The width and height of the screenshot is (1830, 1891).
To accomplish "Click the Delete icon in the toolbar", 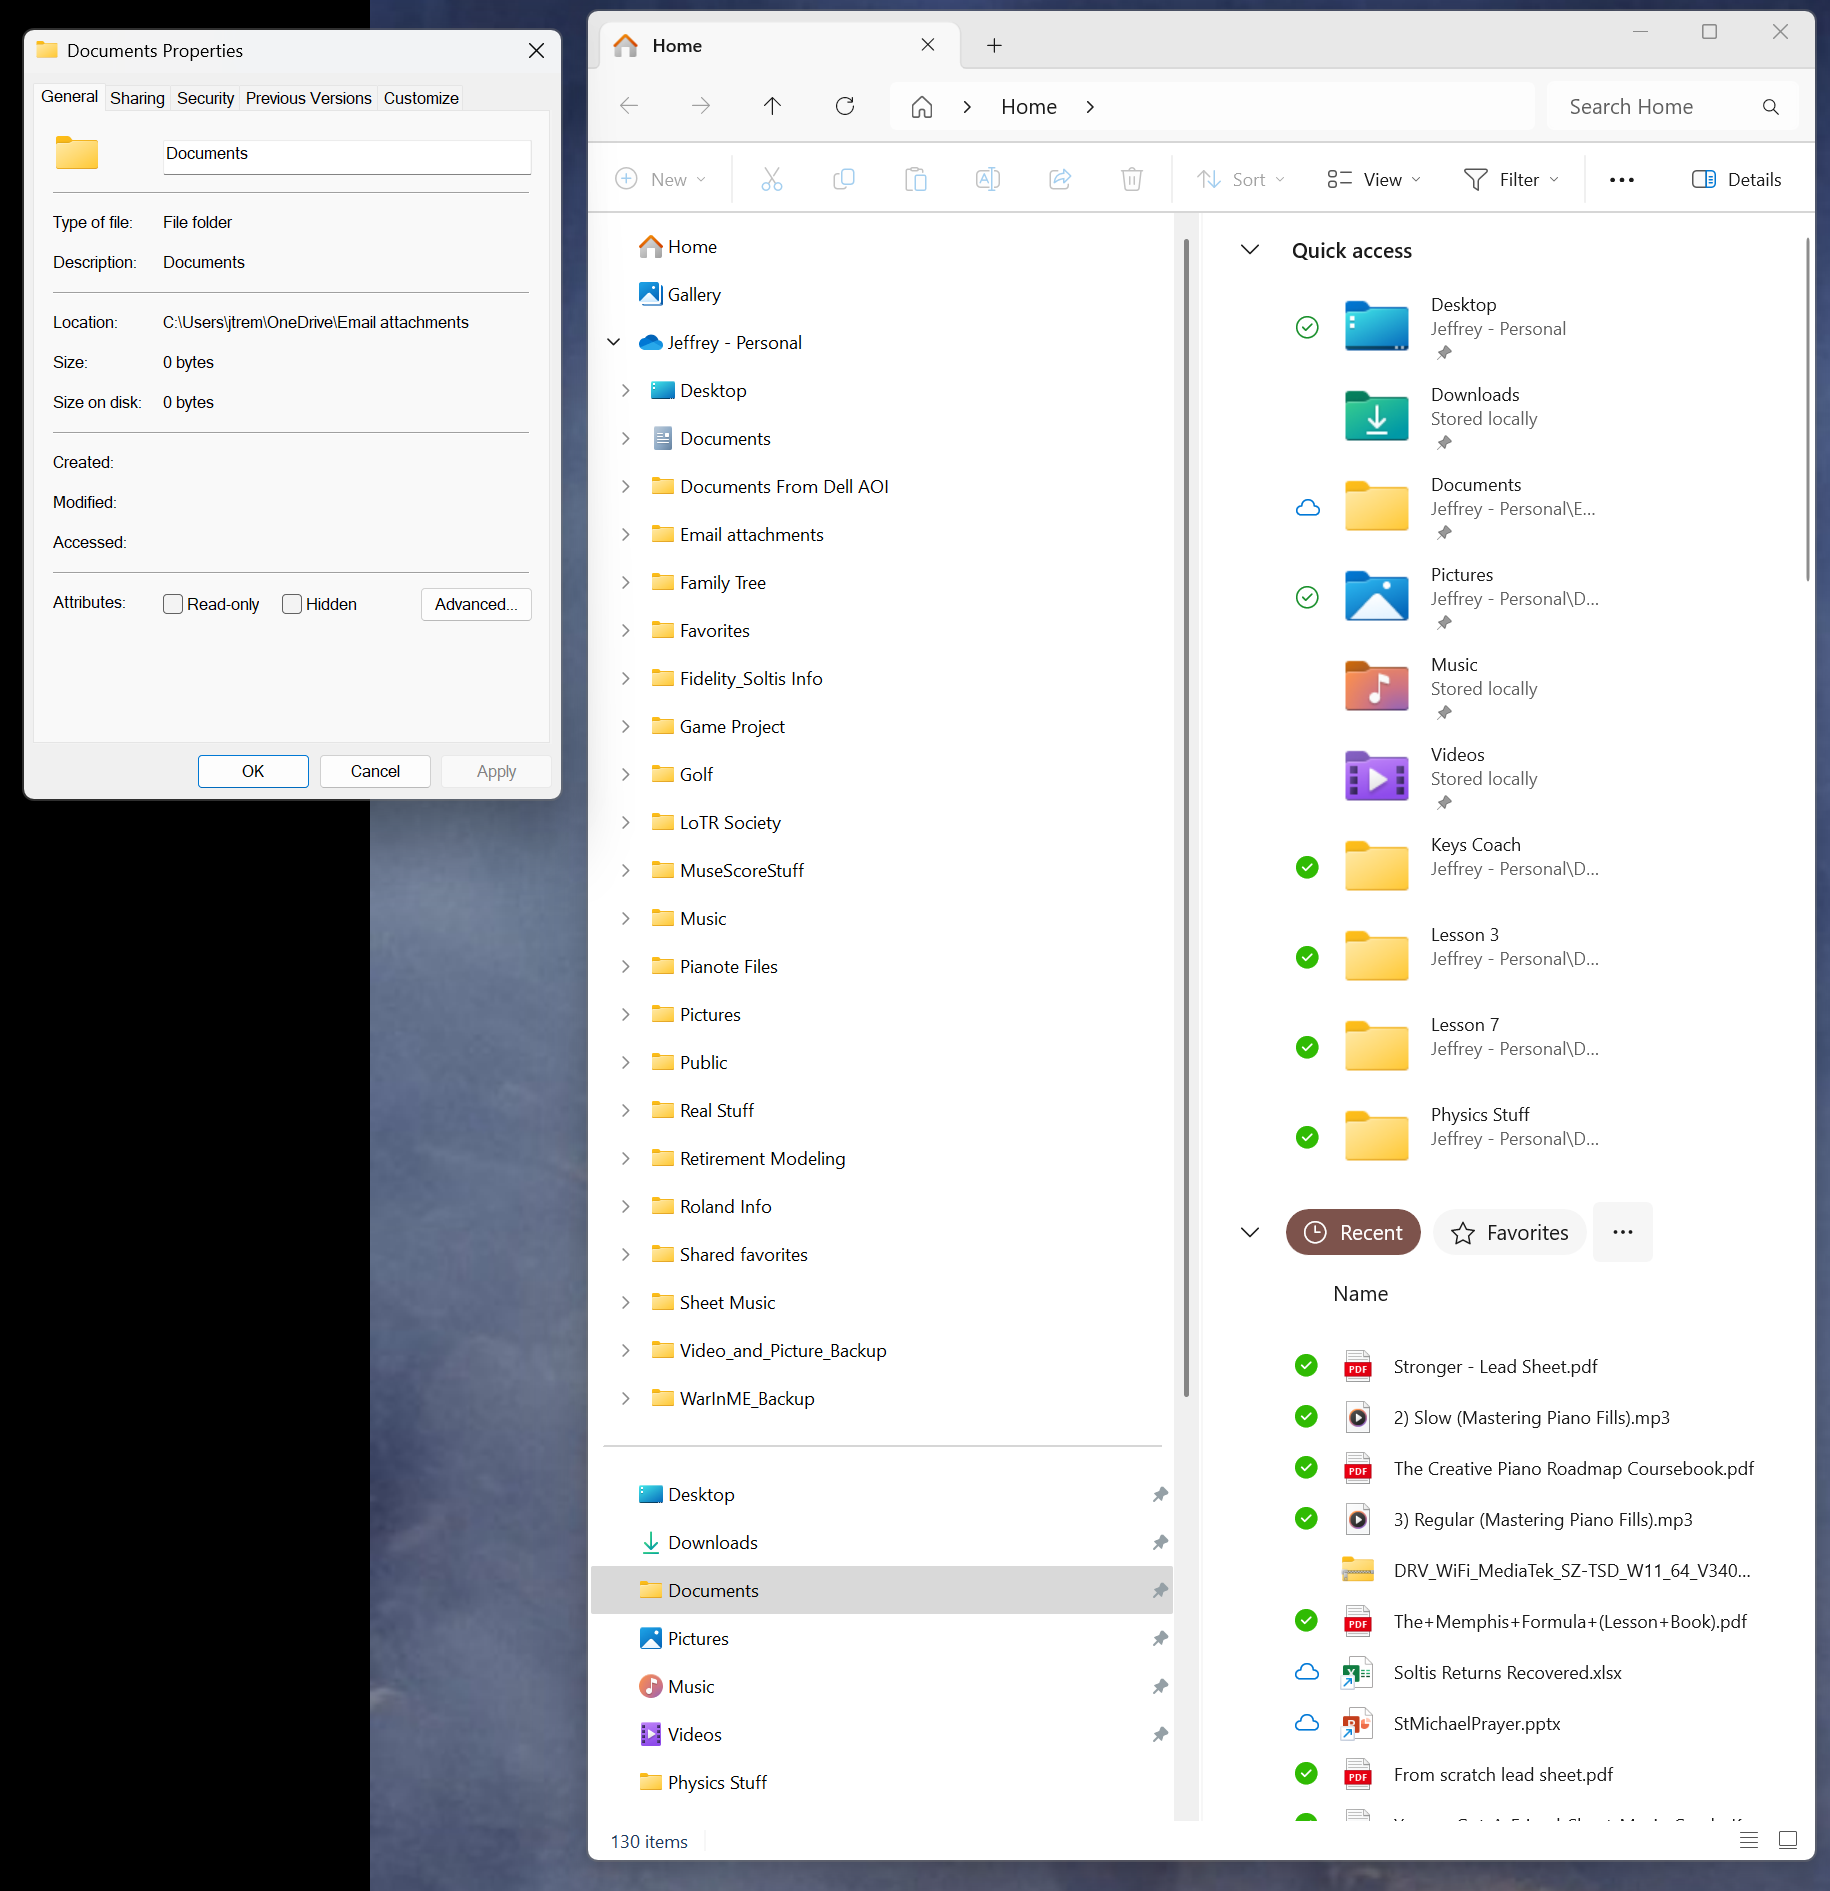I will [x=1131, y=179].
